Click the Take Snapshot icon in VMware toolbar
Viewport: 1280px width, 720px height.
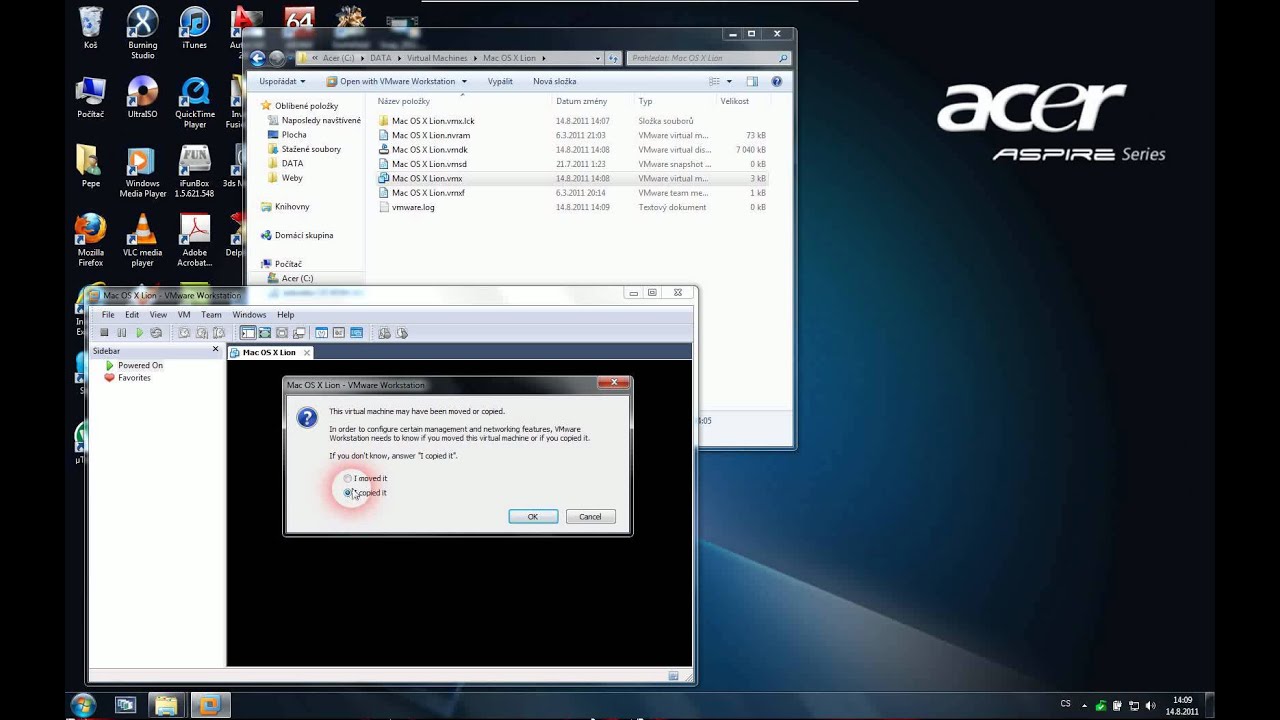[x=184, y=333]
